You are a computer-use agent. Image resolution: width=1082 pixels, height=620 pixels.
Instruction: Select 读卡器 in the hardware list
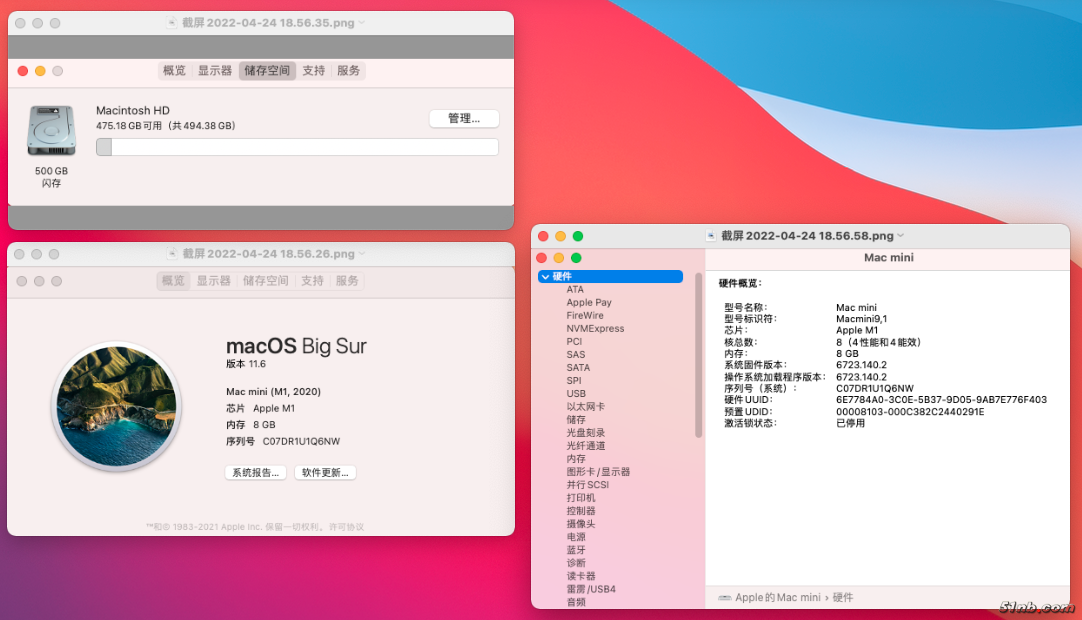click(580, 577)
